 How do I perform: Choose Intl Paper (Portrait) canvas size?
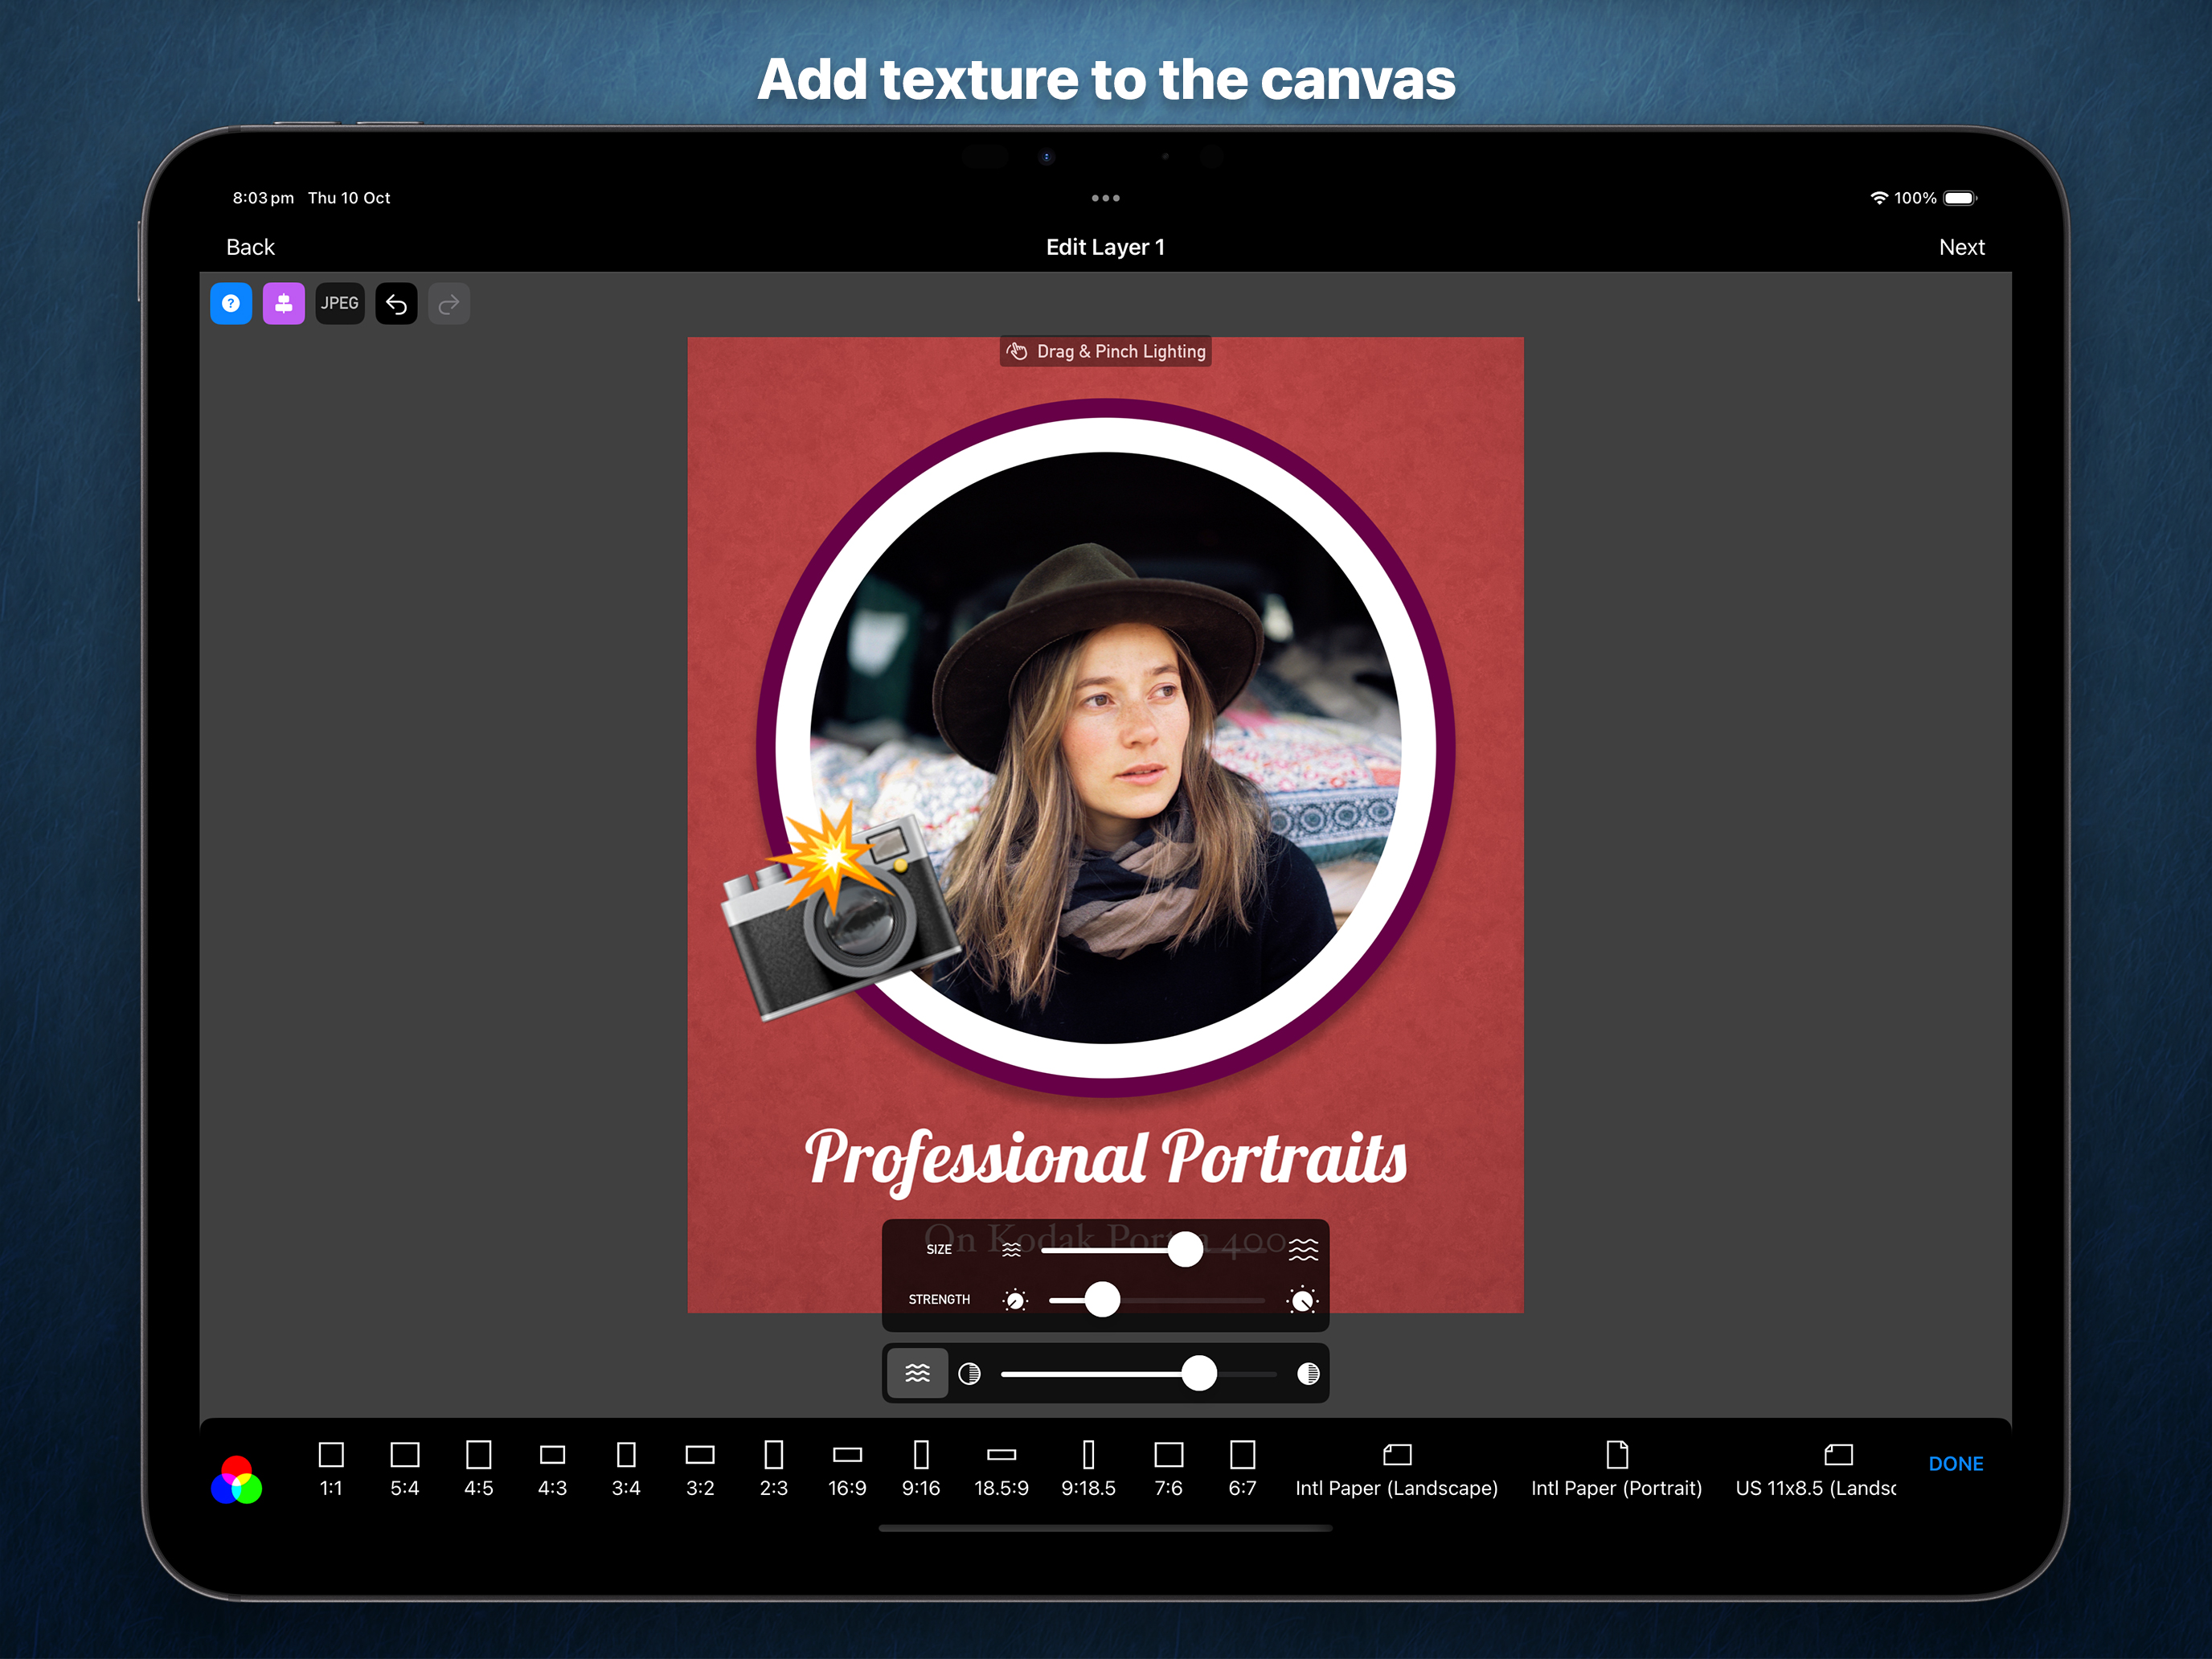pyautogui.click(x=1616, y=1470)
